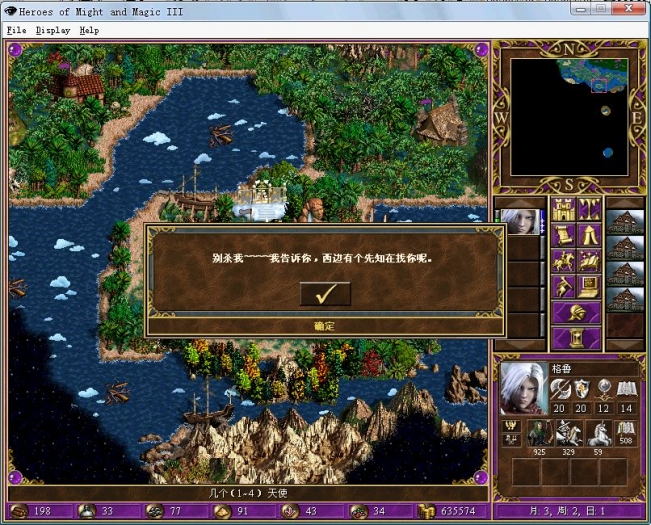Click the Defense skill shield icon
The image size is (651, 525).
pos(582,389)
